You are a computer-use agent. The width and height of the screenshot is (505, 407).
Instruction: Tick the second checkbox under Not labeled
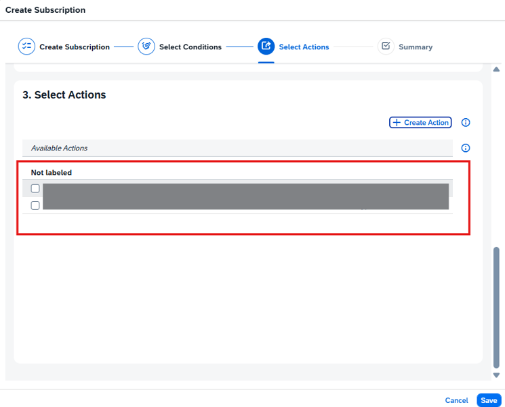click(x=35, y=205)
